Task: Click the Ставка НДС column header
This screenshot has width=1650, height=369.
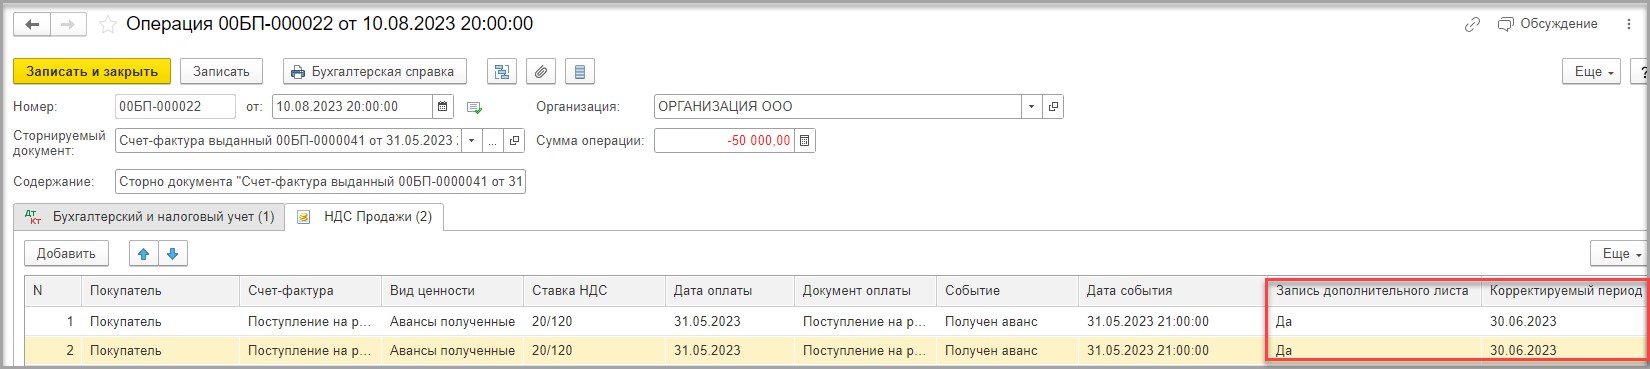Action: coord(594,291)
